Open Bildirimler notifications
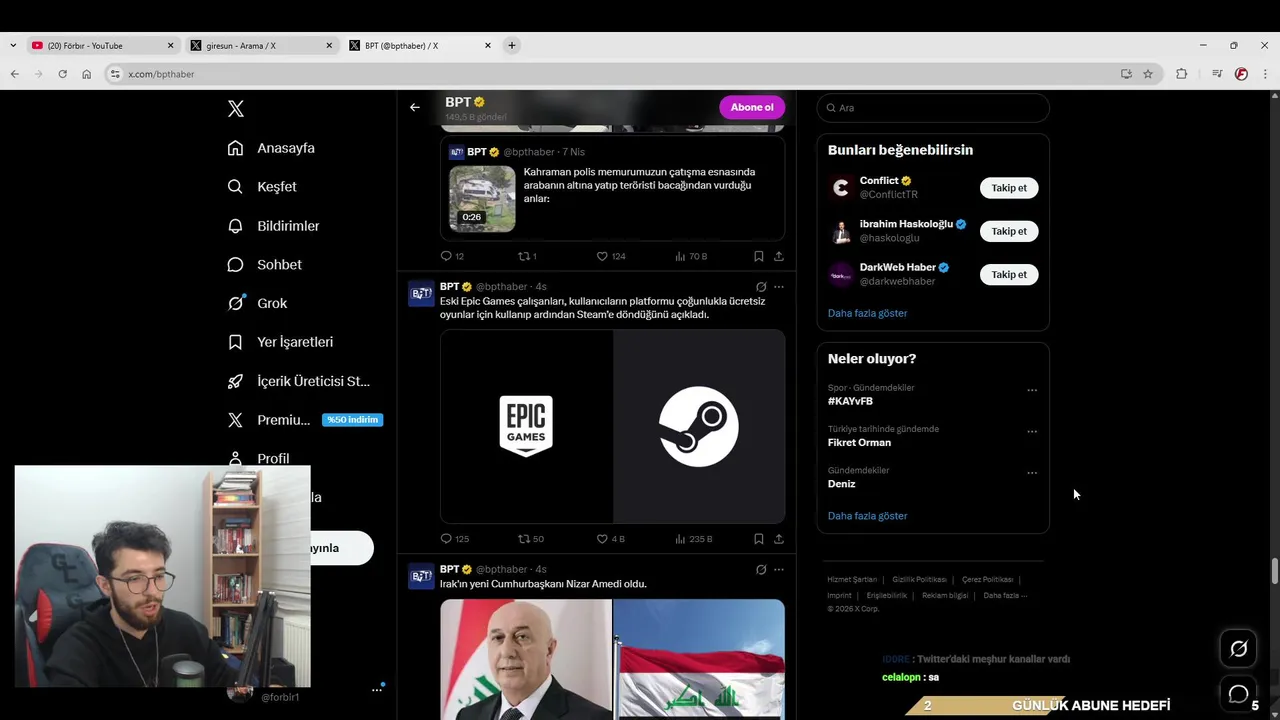1280x720 pixels. pos(273,226)
